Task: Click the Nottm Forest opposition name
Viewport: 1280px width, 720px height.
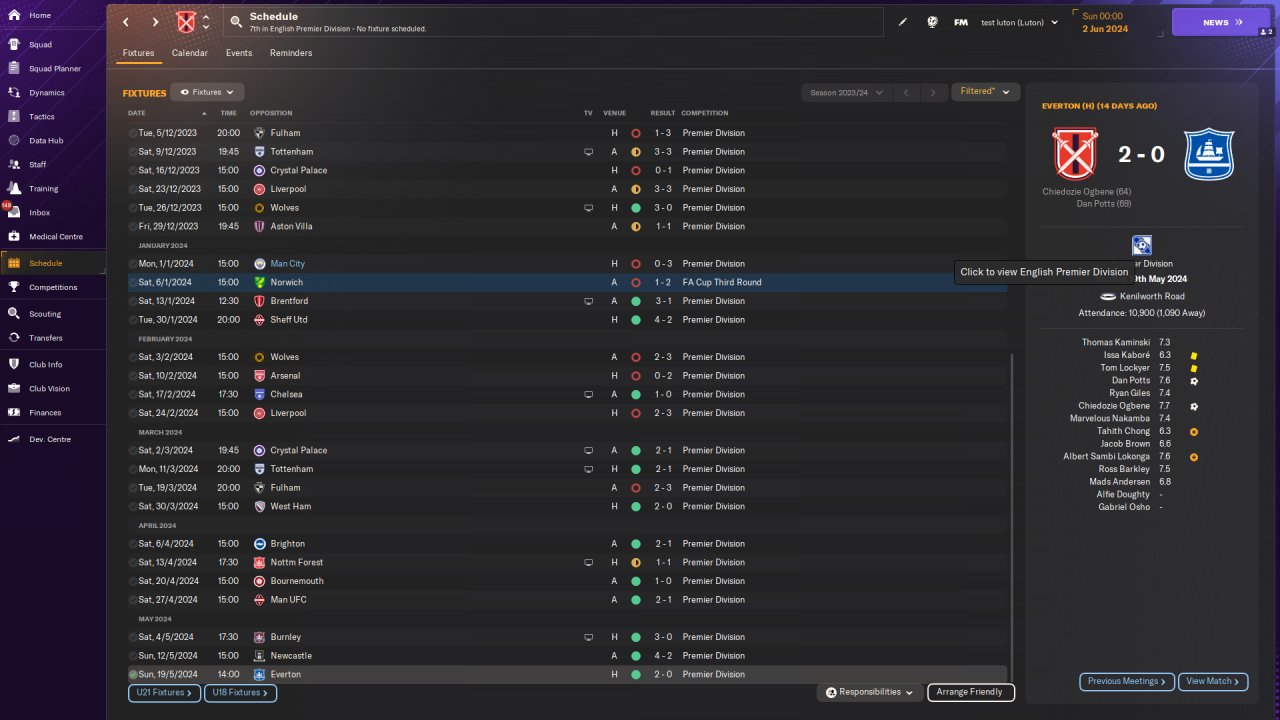Action: click(x=297, y=562)
